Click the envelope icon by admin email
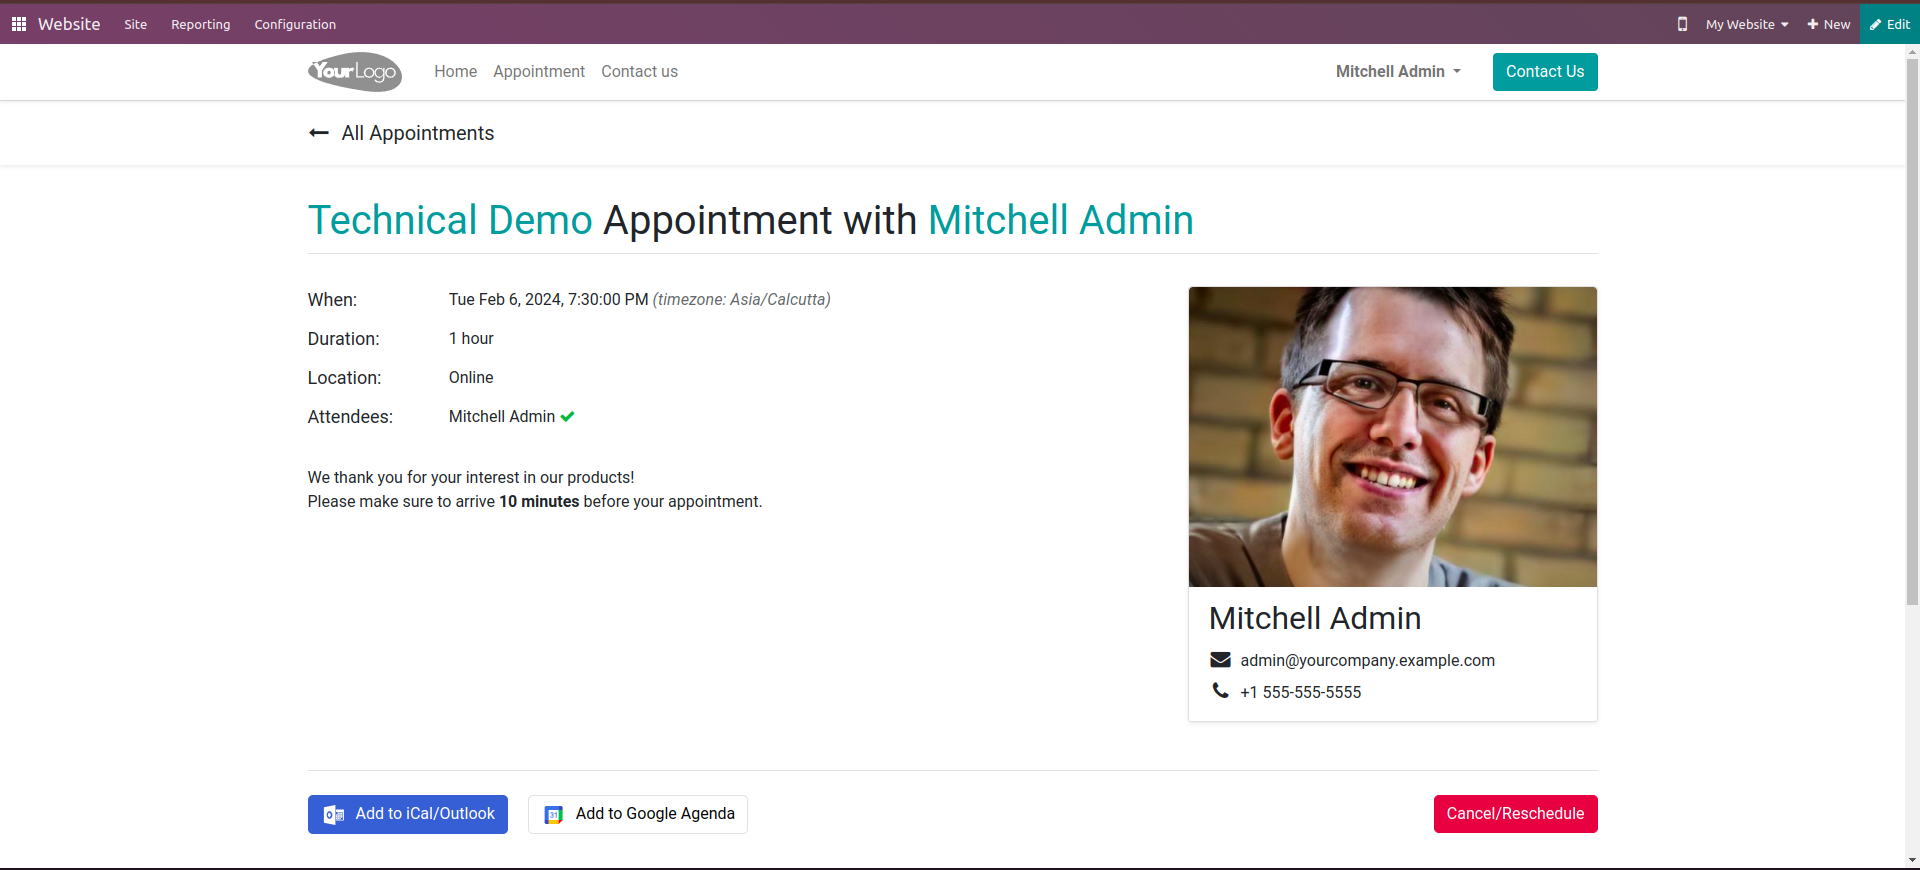Screen dimensions: 1920x870 [1220, 660]
